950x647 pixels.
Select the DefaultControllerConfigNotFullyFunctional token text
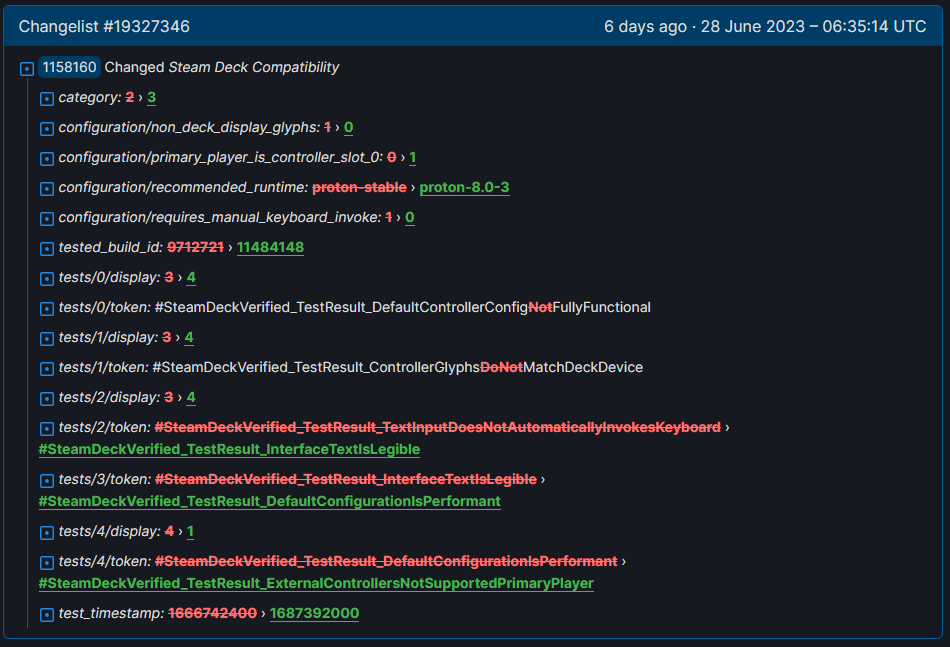pyautogui.click(x=402, y=307)
